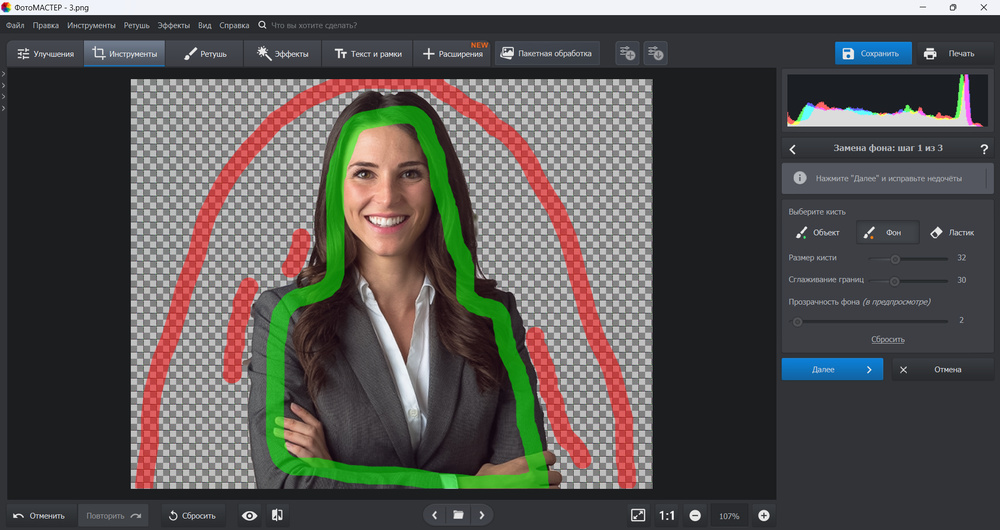Open the Эффекты menu
This screenshot has width=1000, height=530.
pos(174,24)
